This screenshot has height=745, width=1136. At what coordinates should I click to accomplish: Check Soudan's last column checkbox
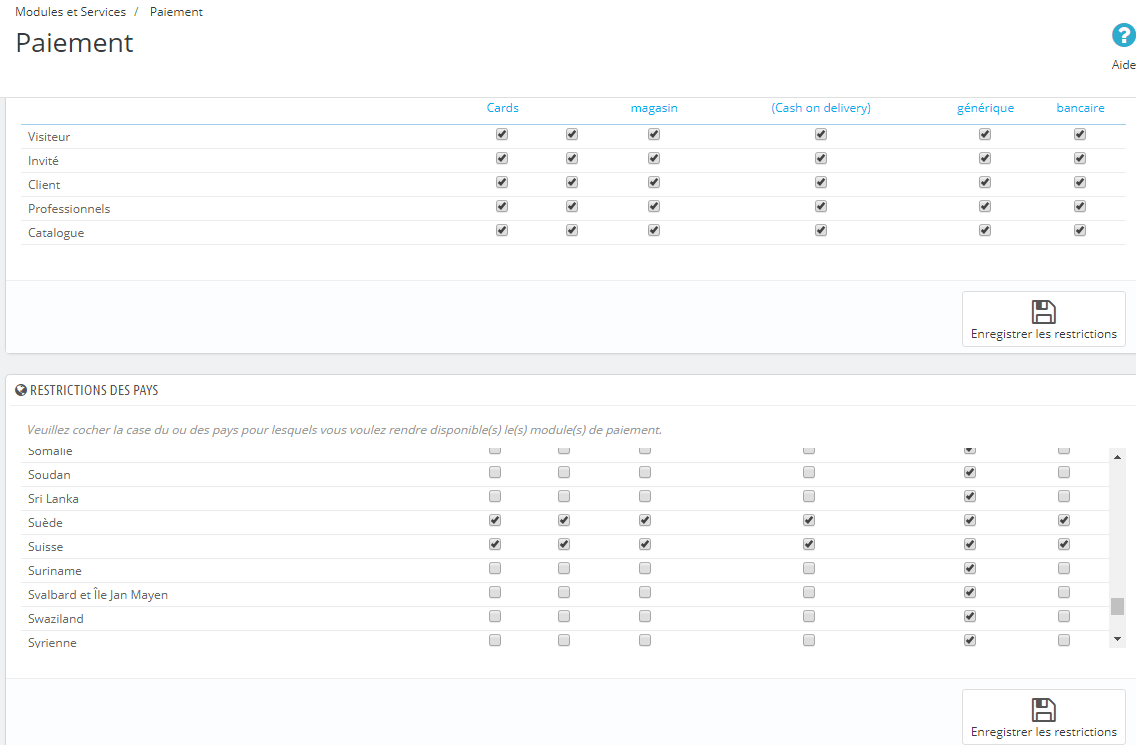pos(1064,473)
